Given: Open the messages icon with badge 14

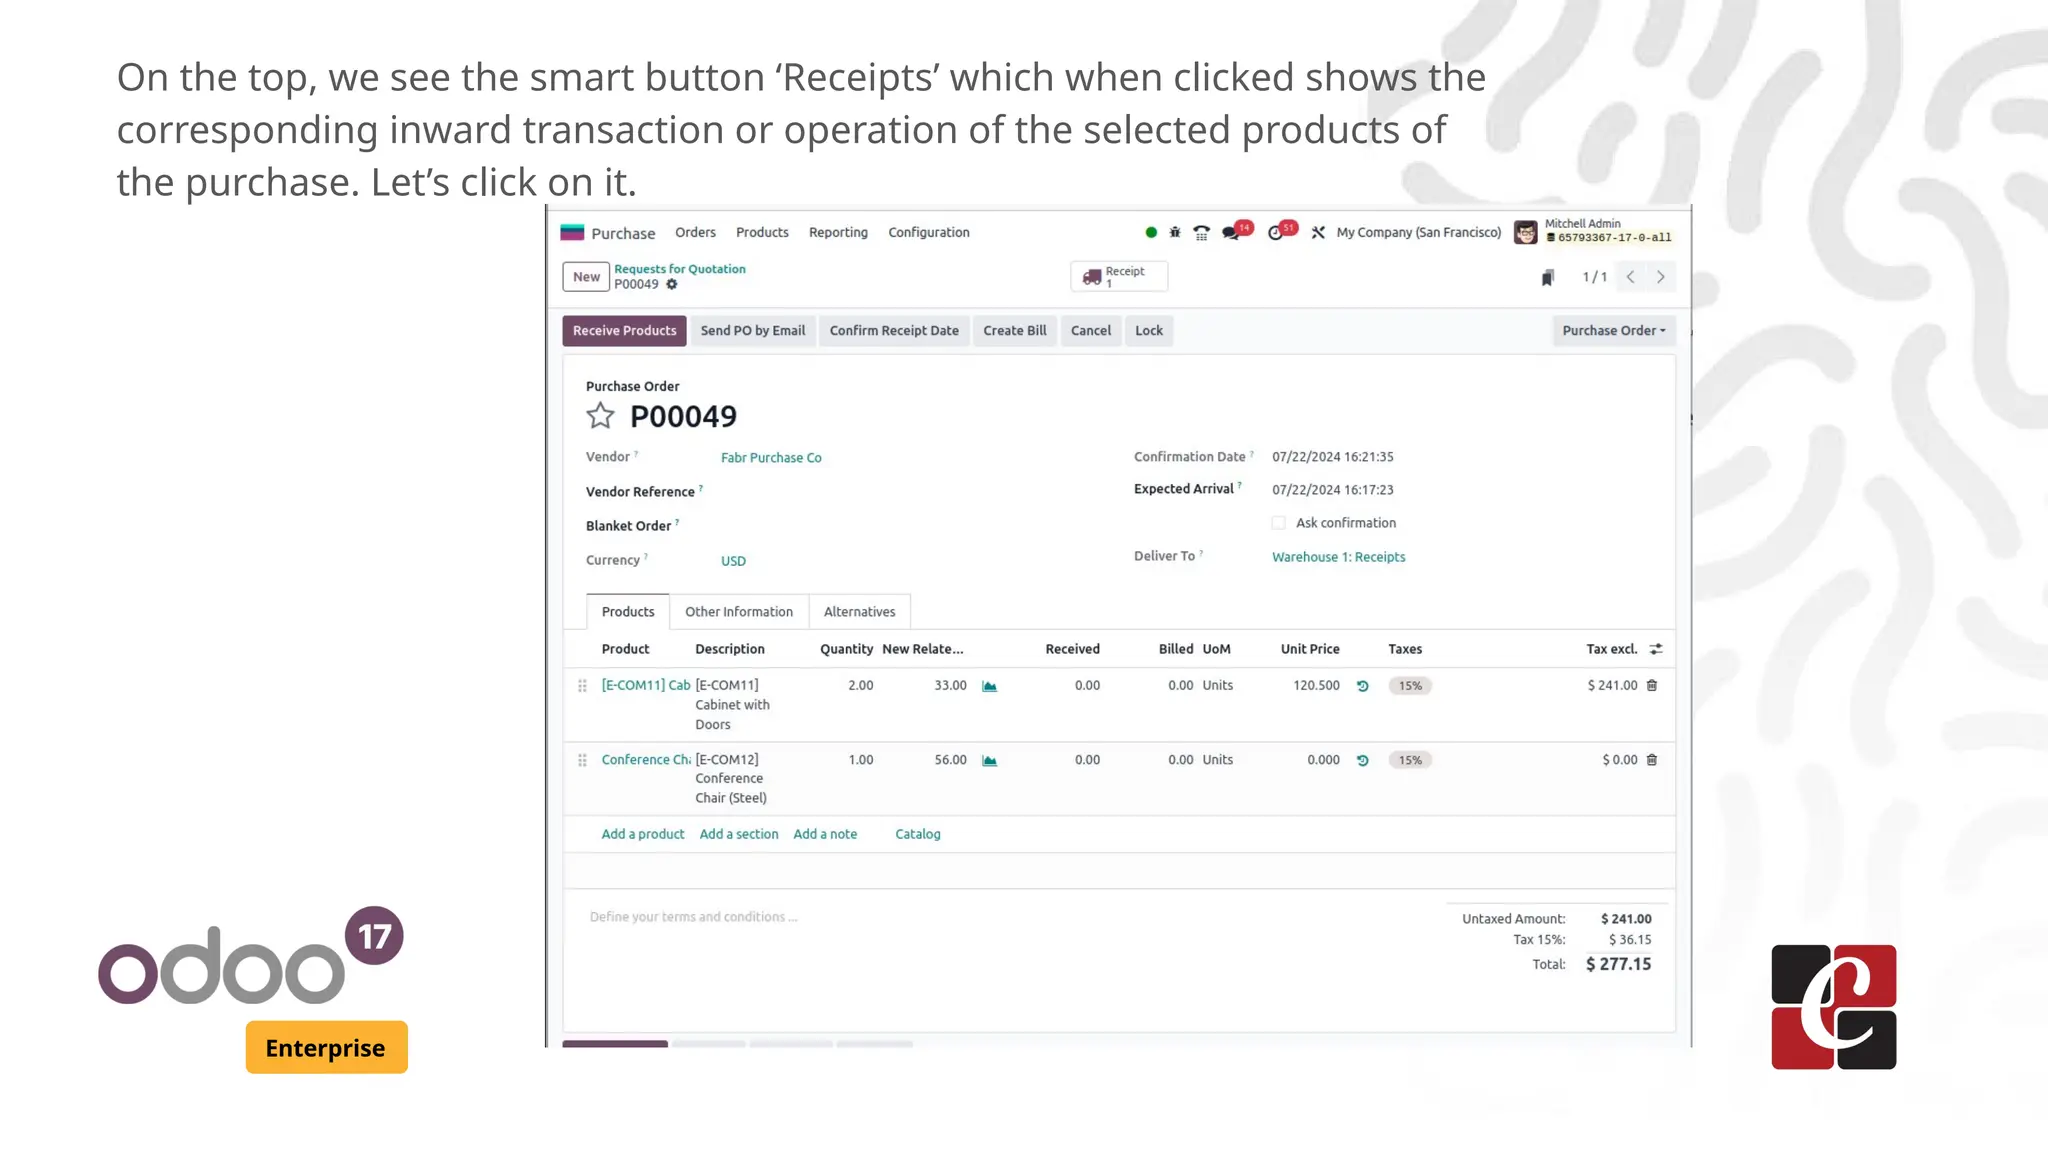Looking at the screenshot, I should tap(1235, 231).
